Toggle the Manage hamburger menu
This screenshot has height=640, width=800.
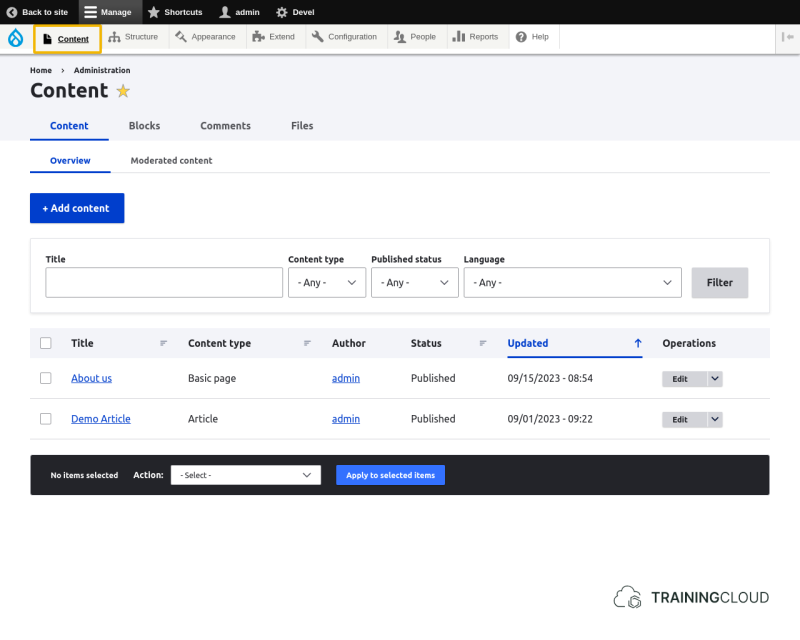108,12
